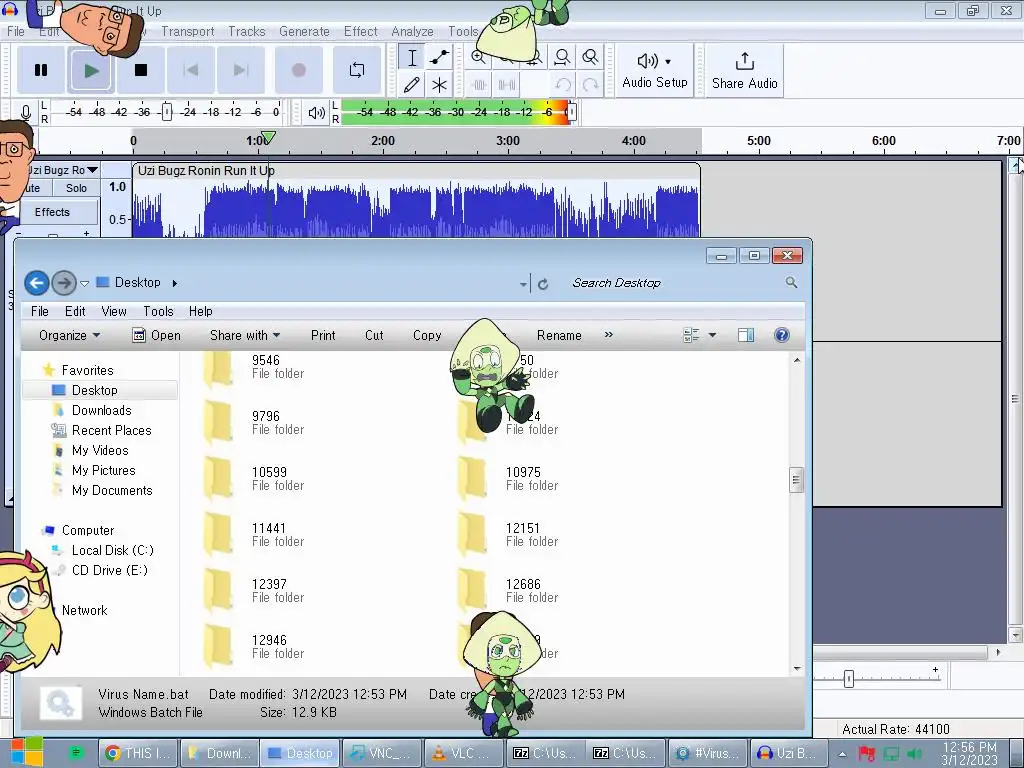Screen dimensions: 1024x768
Task: Click the Redo arrow in Audacity
Action: click(590, 85)
